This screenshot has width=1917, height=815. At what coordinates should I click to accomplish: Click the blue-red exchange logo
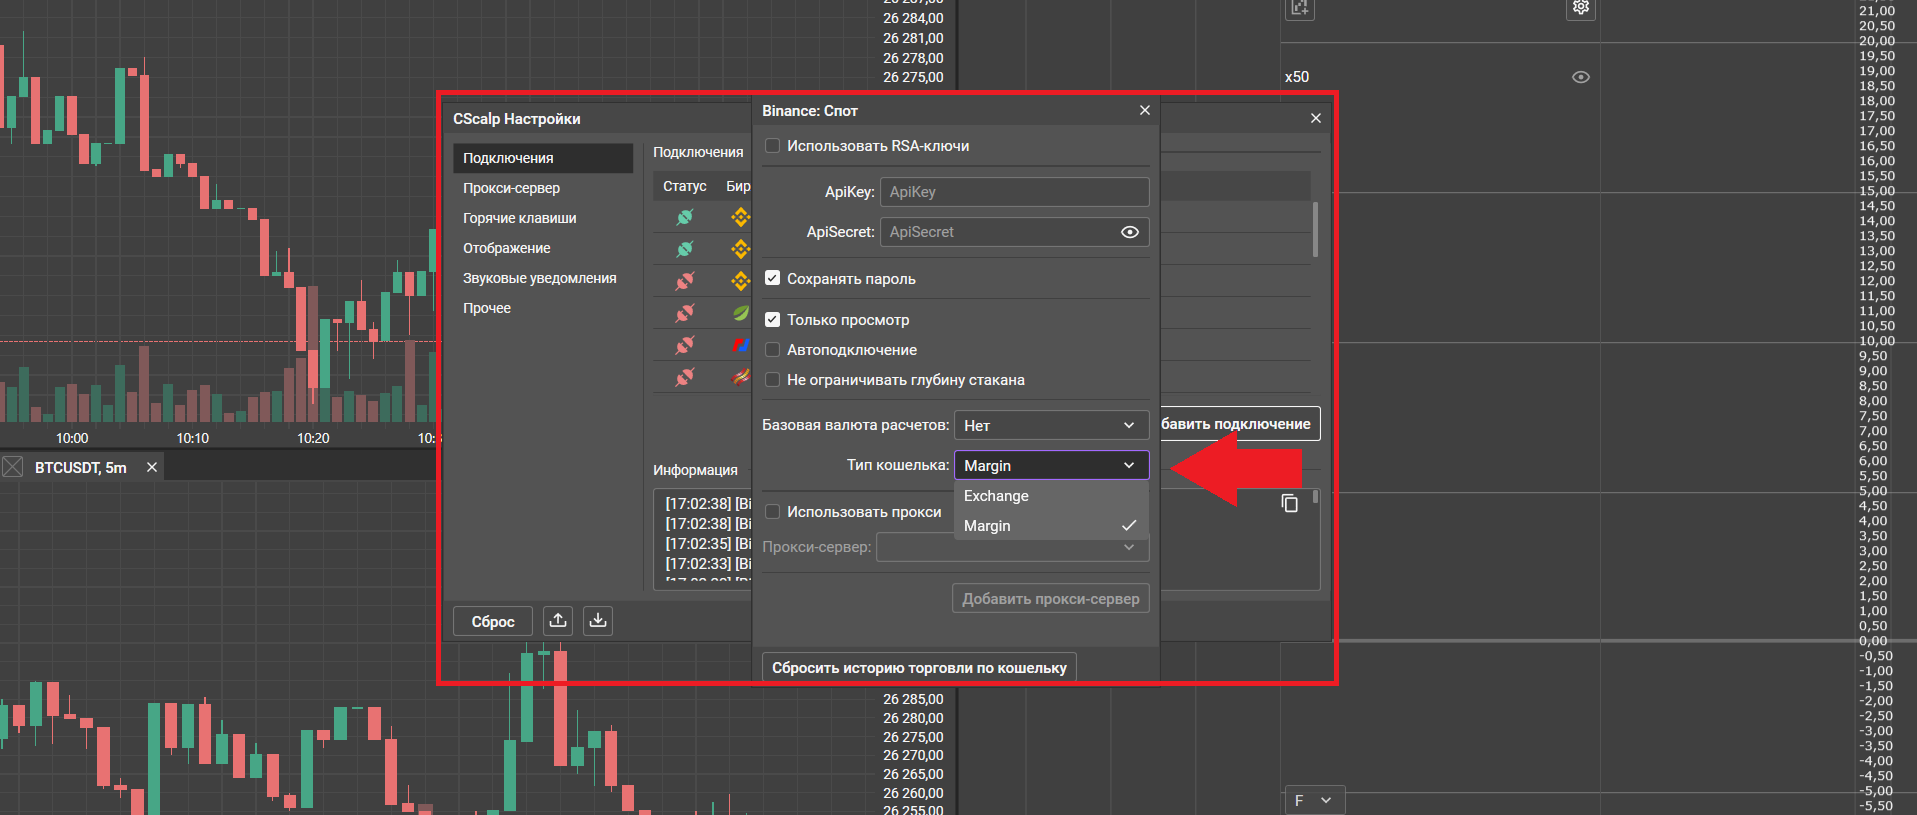pyautogui.click(x=741, y=345)
